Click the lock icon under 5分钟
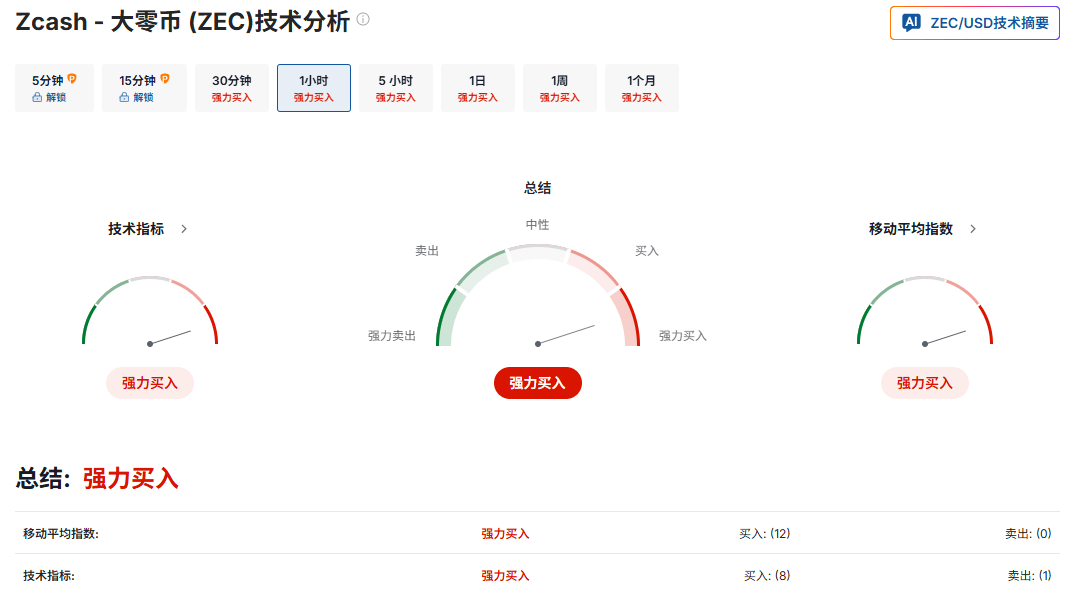This screenshot has height=589, width=1070. 37,98
